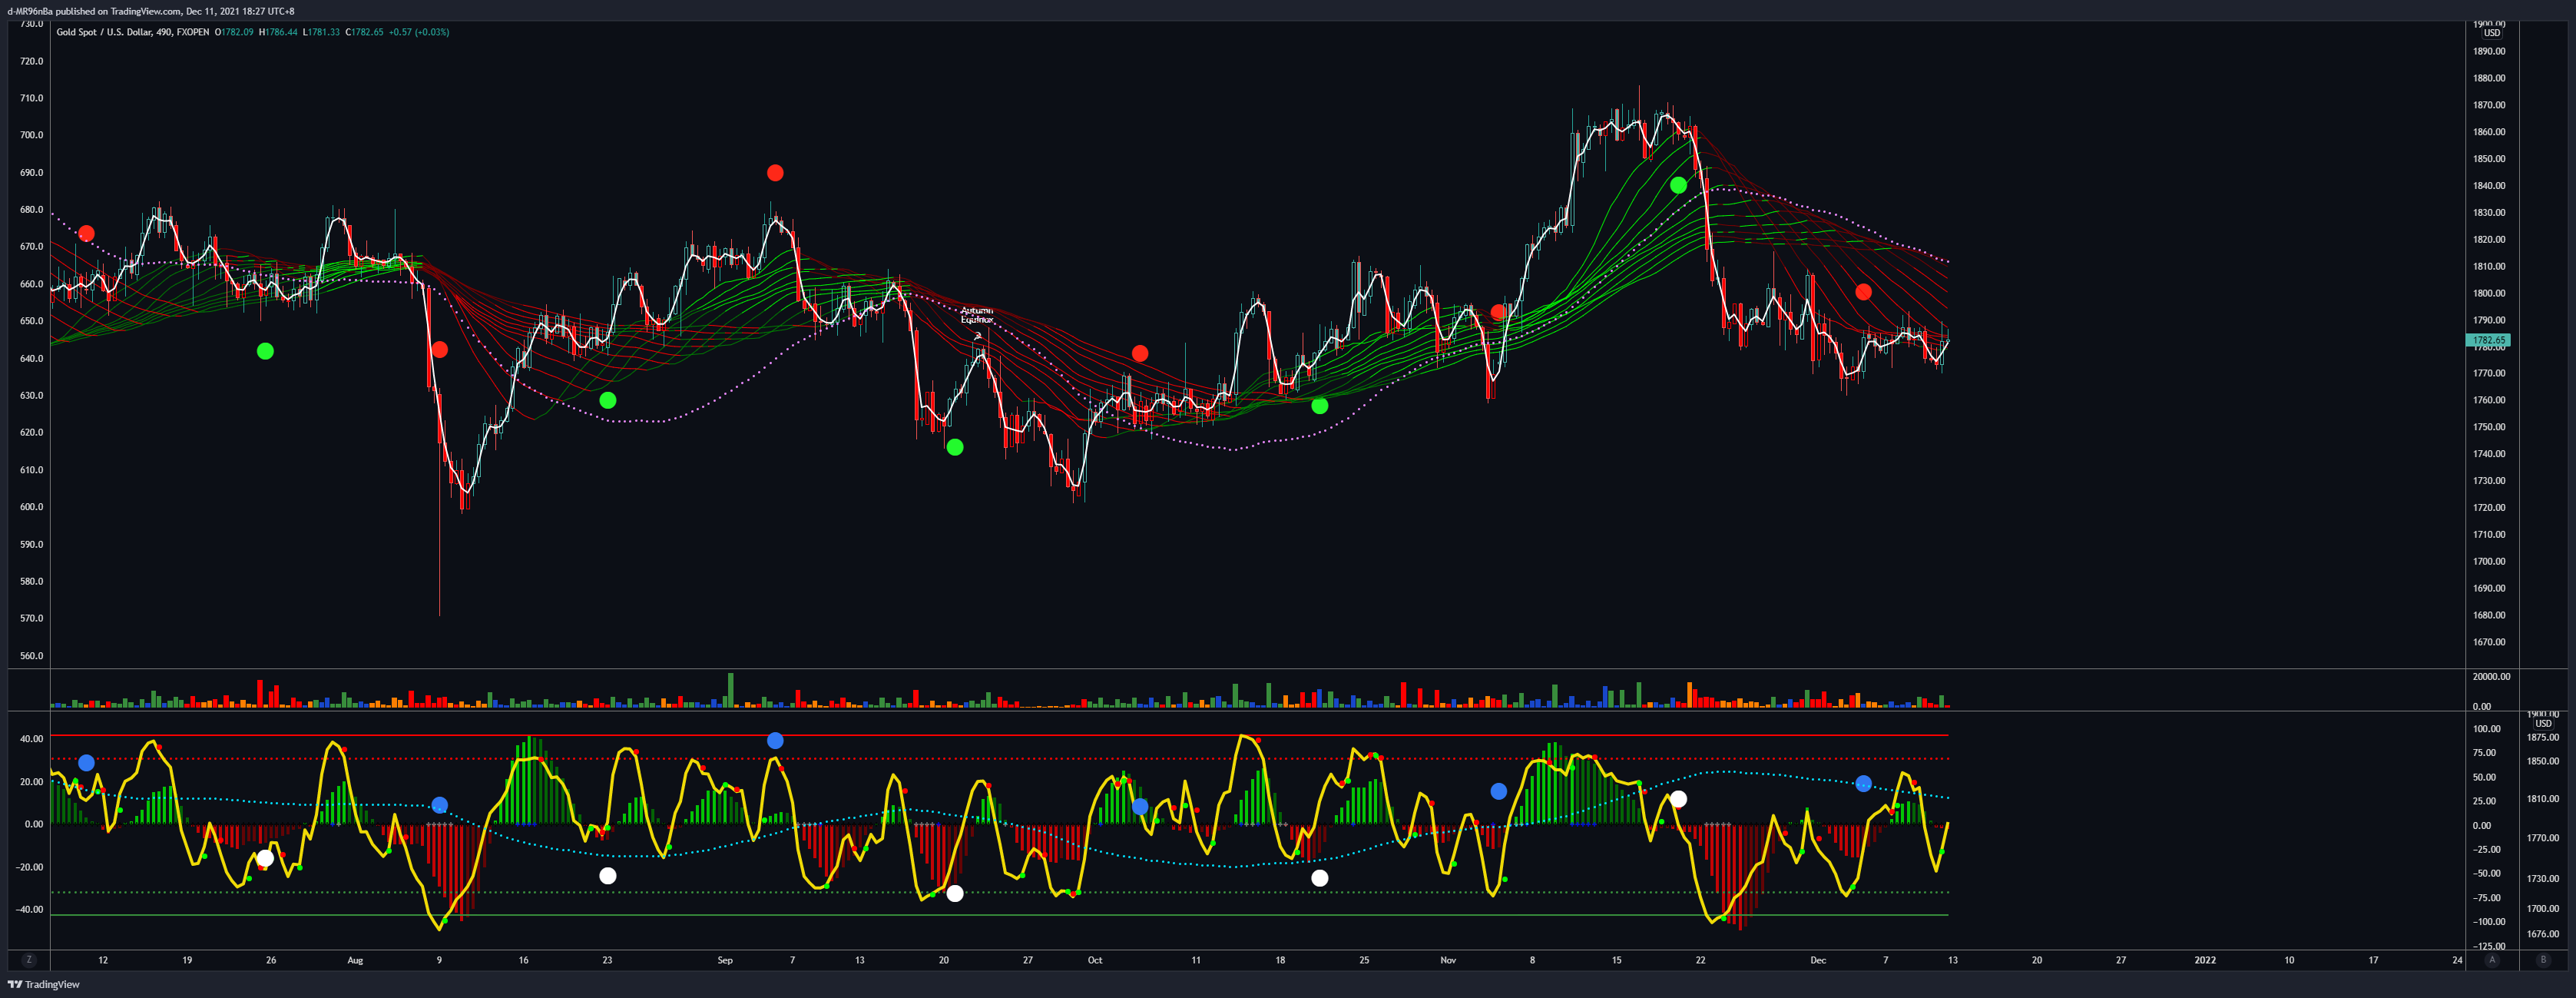Click the white dot on oscillator near September 20
Image resolution: width=2576 pixels, height=998 pixels.
[x=955, y=894]
